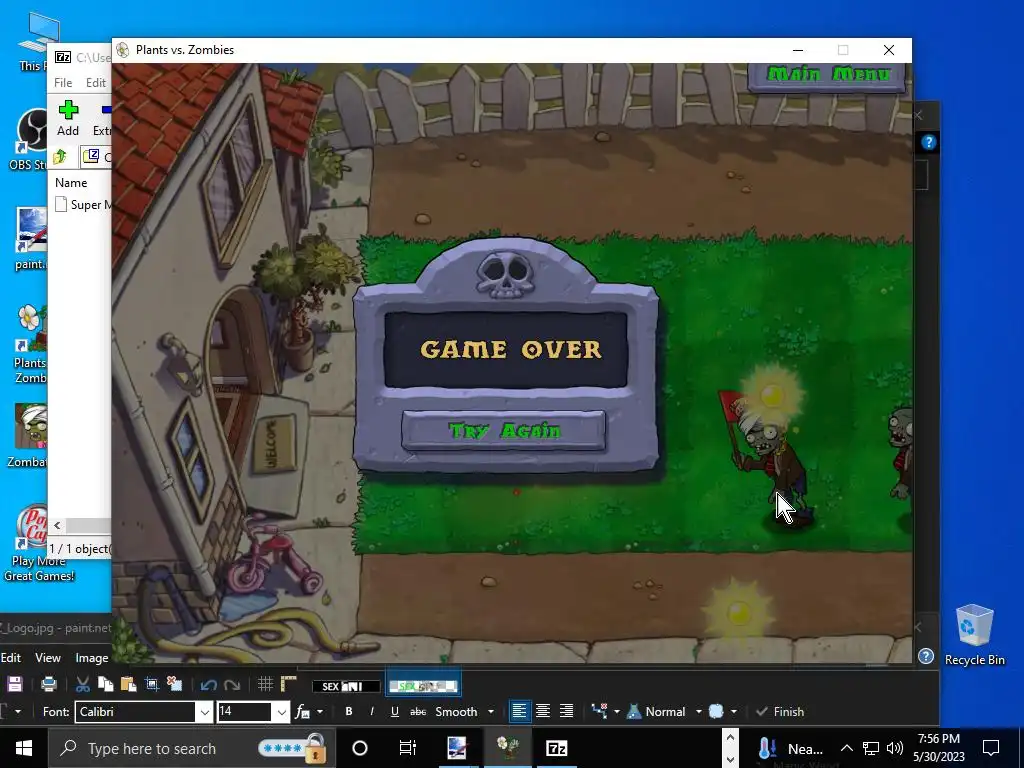
Task: Show hidden system tray icons chevron
Action: [x=846, y=748]
